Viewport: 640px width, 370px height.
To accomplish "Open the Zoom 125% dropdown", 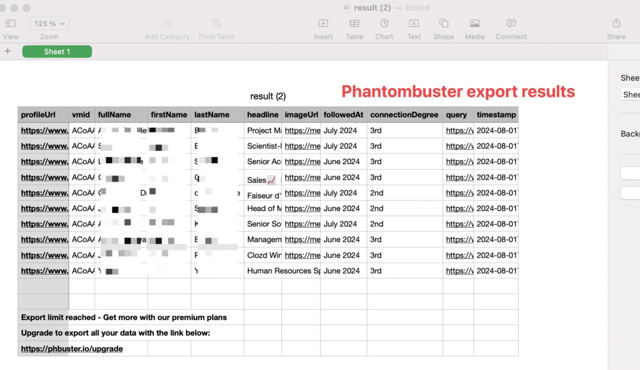I will click(x=49, y=24).
